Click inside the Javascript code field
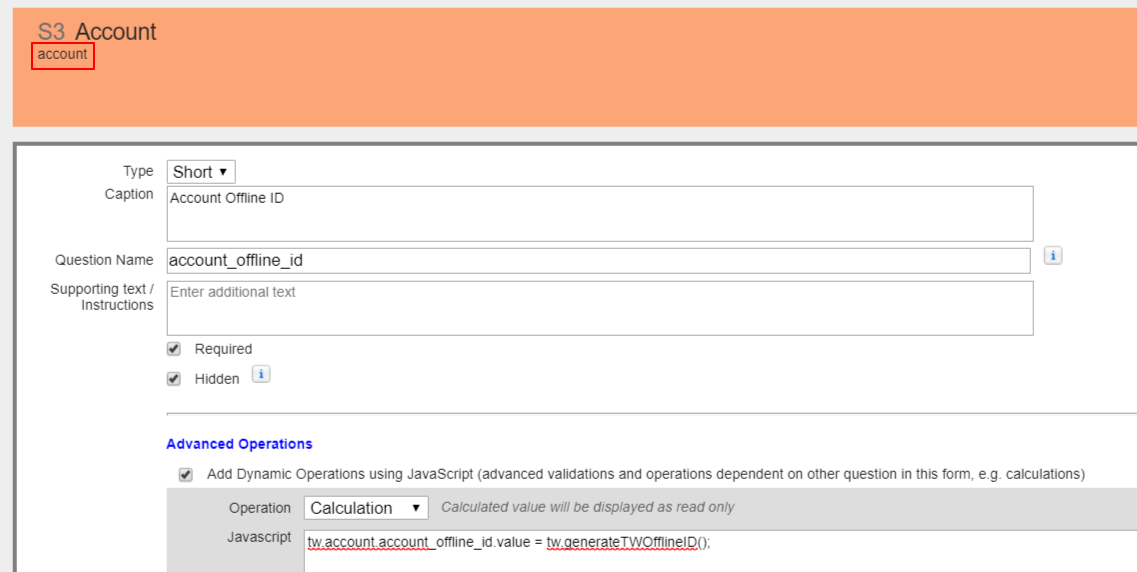Viewport: 1137px width, 572px height. tap(720, 551)
